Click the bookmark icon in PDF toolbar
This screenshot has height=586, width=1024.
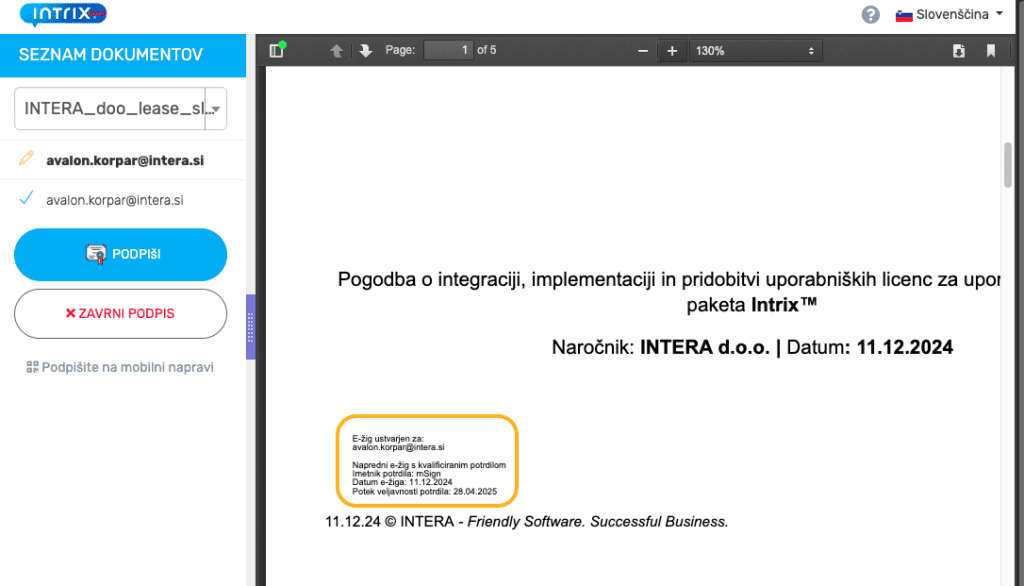991,51
